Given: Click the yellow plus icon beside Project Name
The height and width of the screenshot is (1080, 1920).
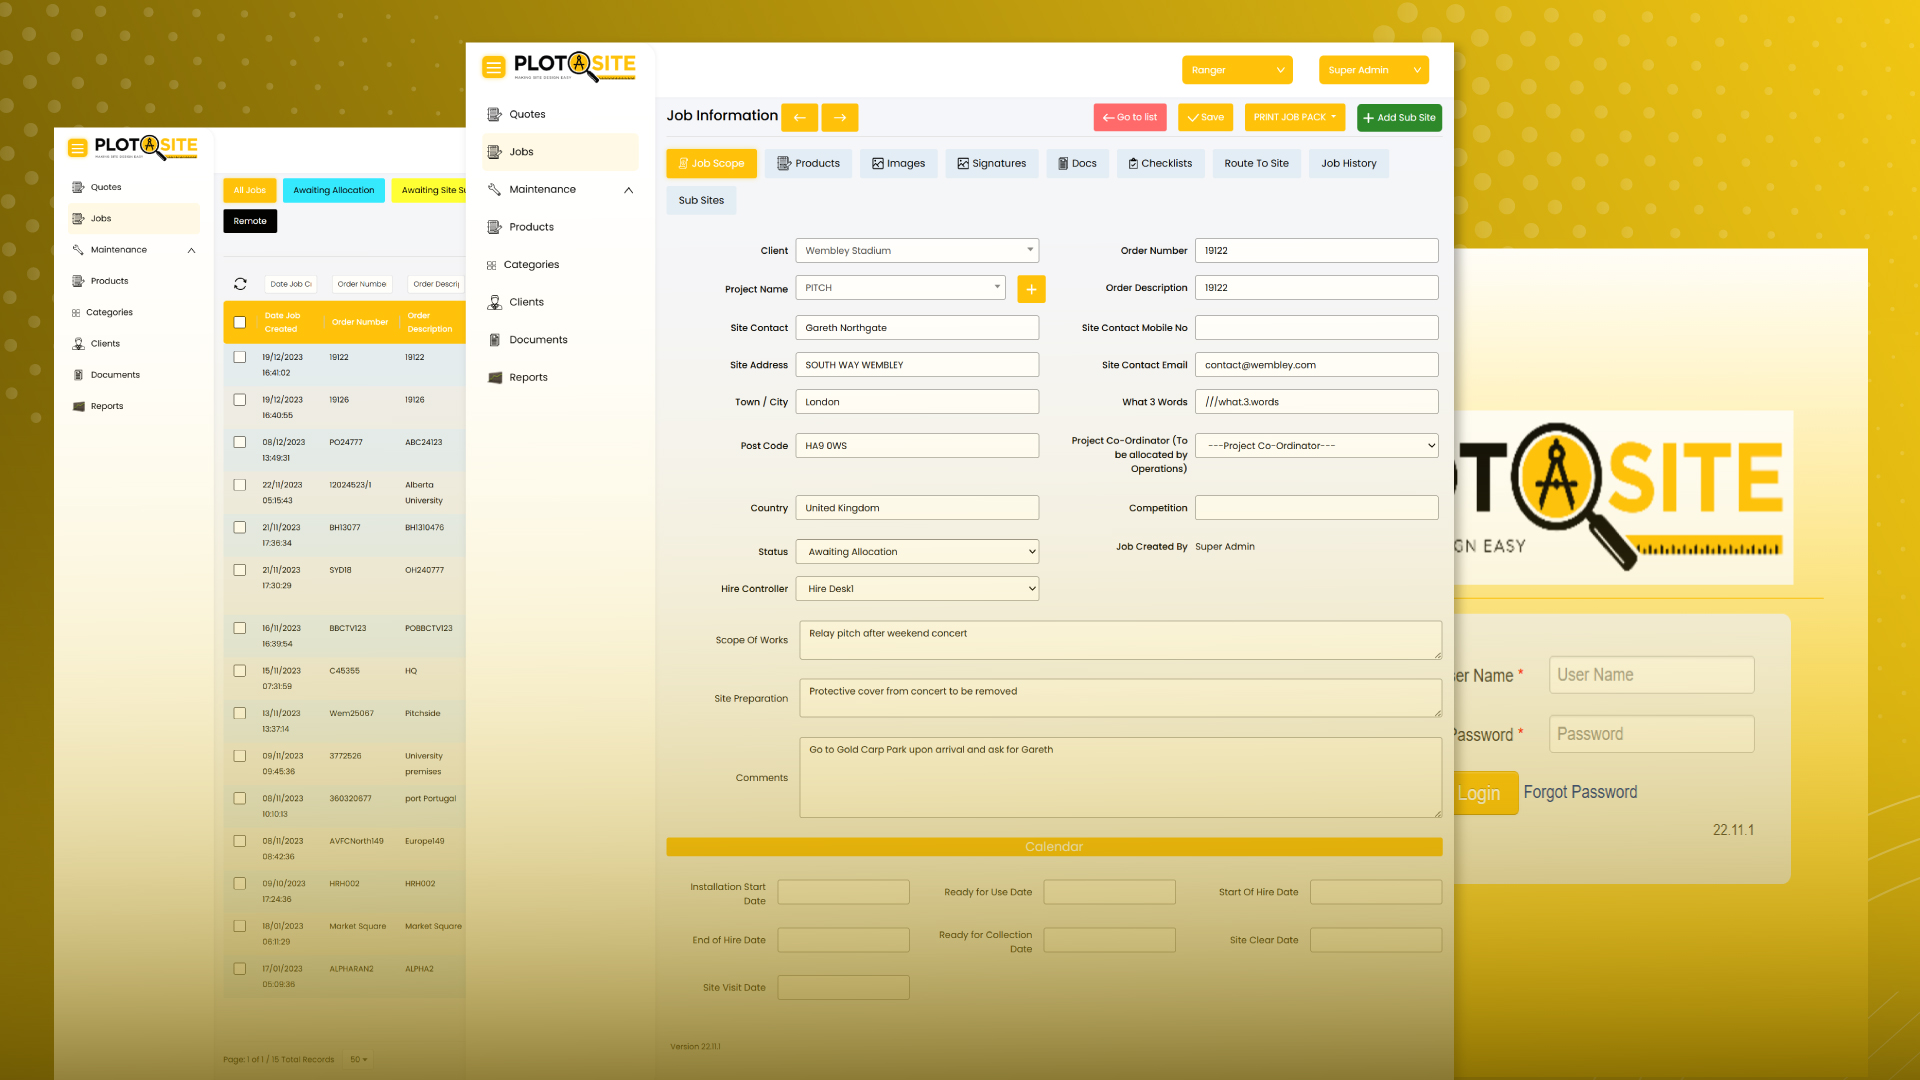Looking at the screenshot, I should pos(1031,289).
